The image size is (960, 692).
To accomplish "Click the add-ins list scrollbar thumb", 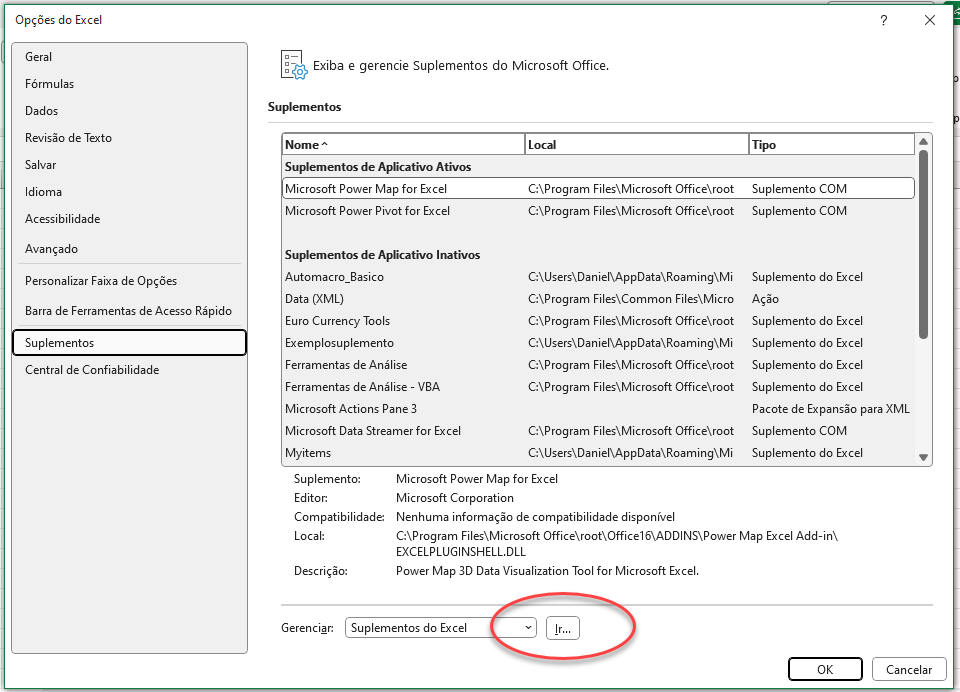I will 923,244.
